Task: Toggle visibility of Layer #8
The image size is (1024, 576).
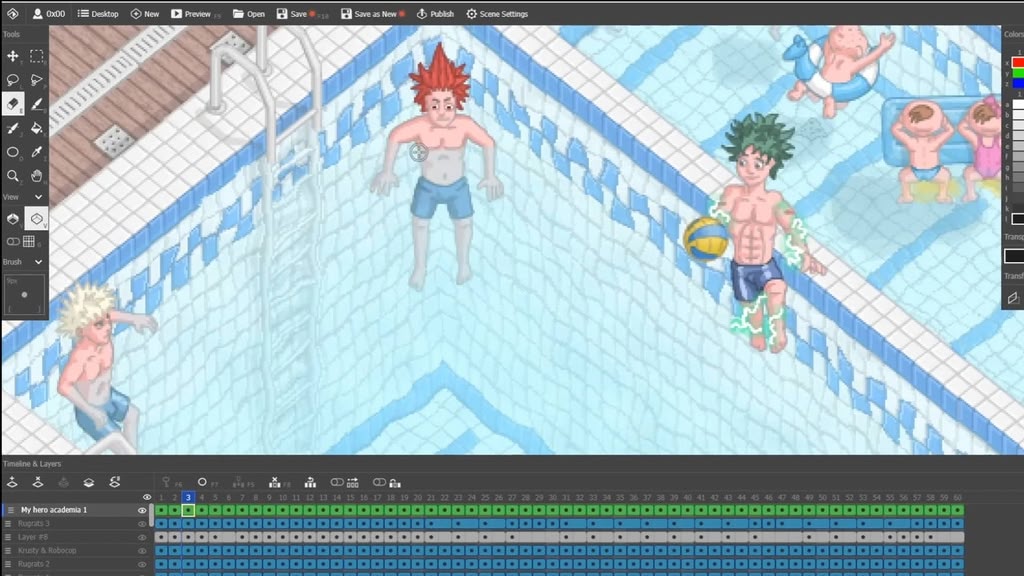Action: [142, 537]
